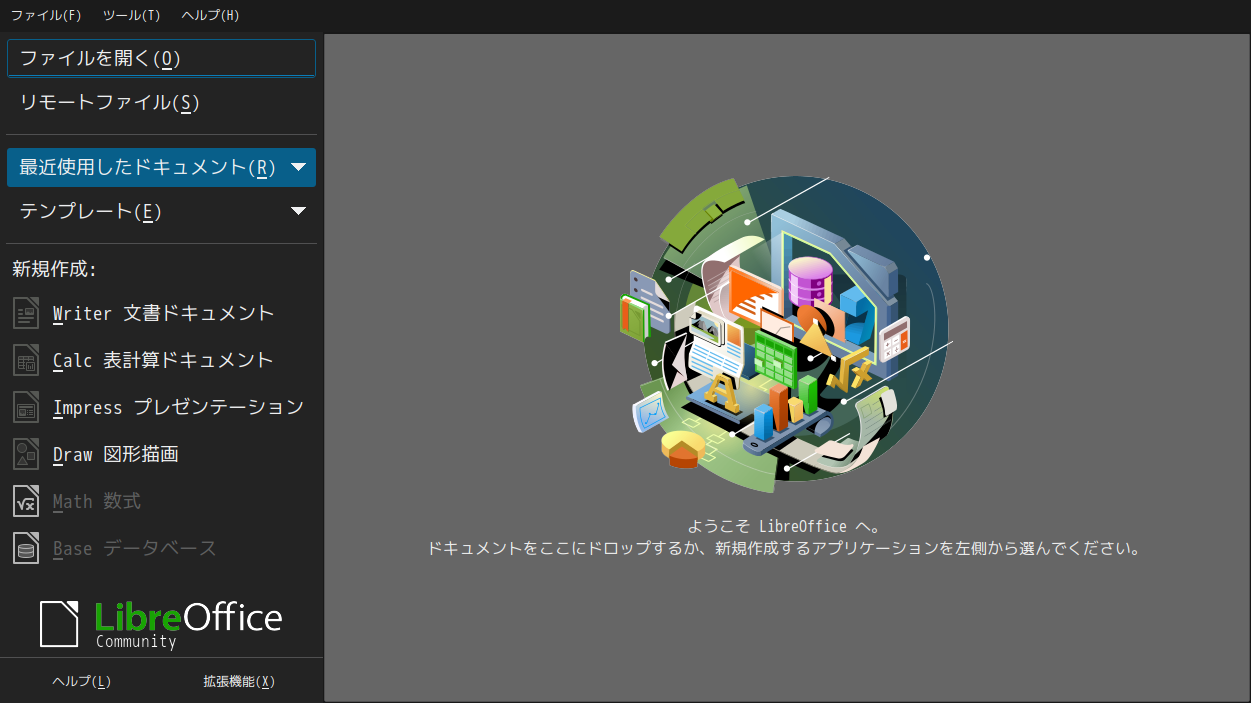This screenshot has height=703, width=1251.
Task: Click the Writer document icon
Action: (26, 313)
